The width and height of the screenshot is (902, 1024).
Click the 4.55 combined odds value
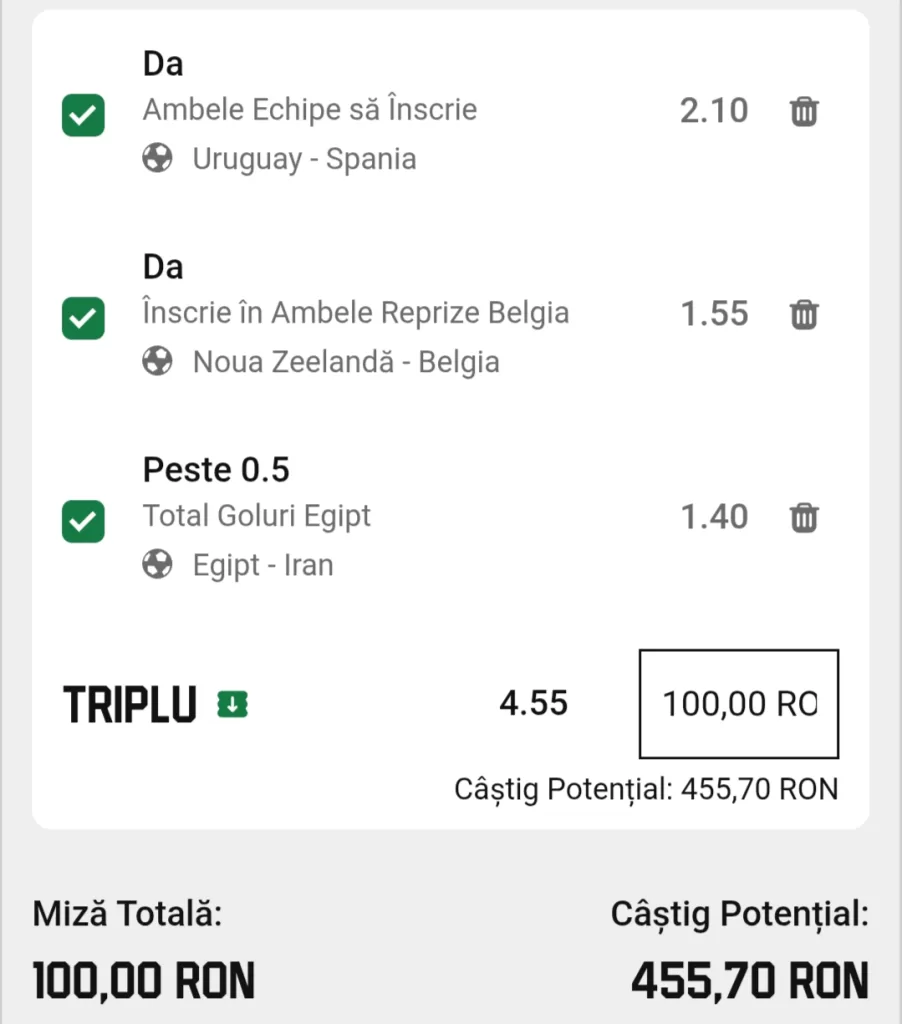tap(534, 703)
